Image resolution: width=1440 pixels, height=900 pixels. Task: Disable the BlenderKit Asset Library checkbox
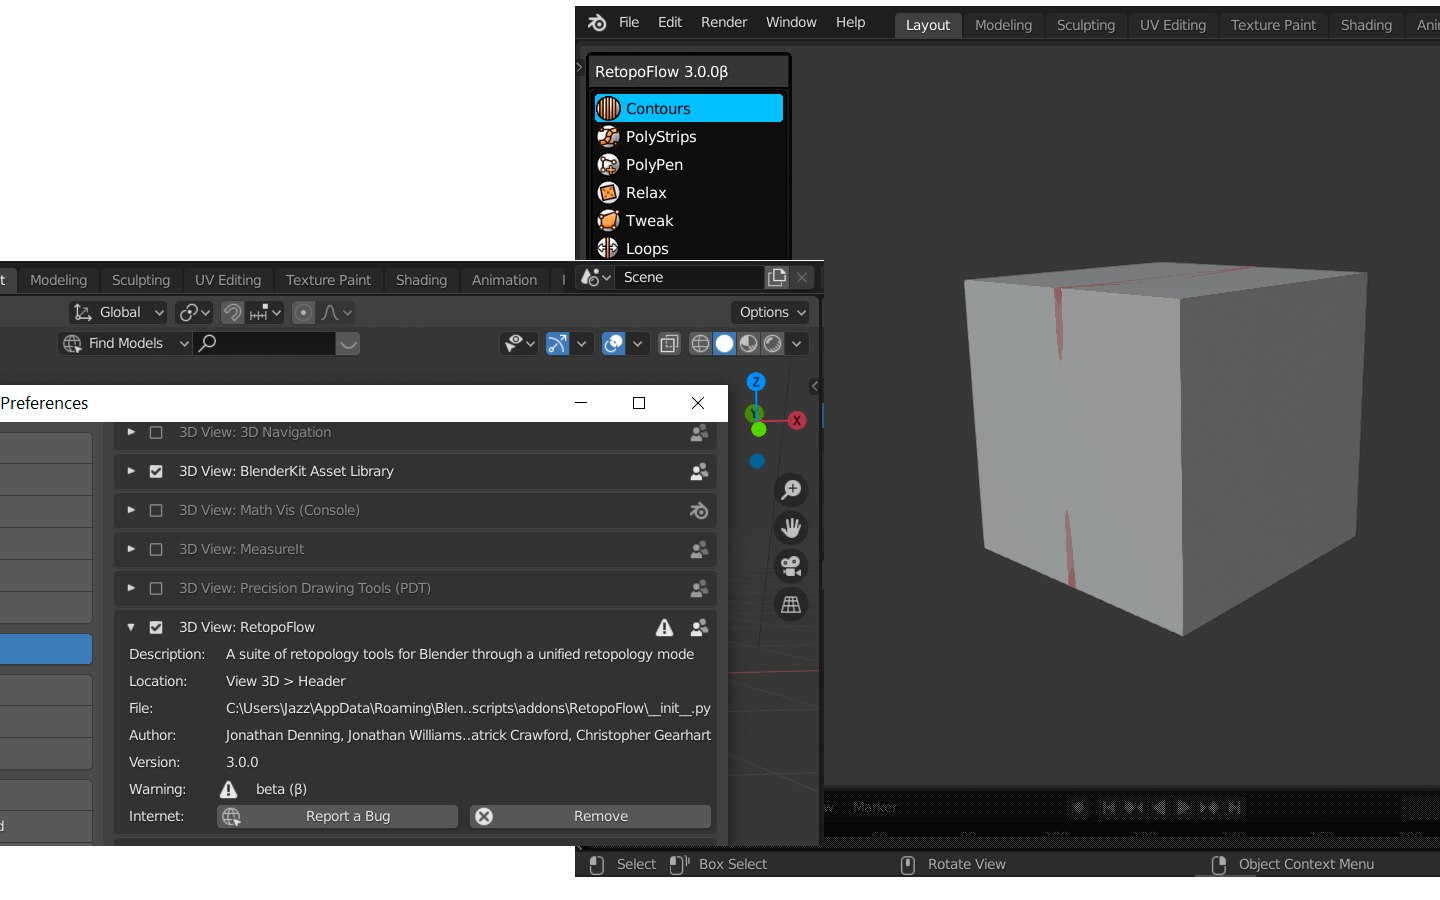pos(156,471)
